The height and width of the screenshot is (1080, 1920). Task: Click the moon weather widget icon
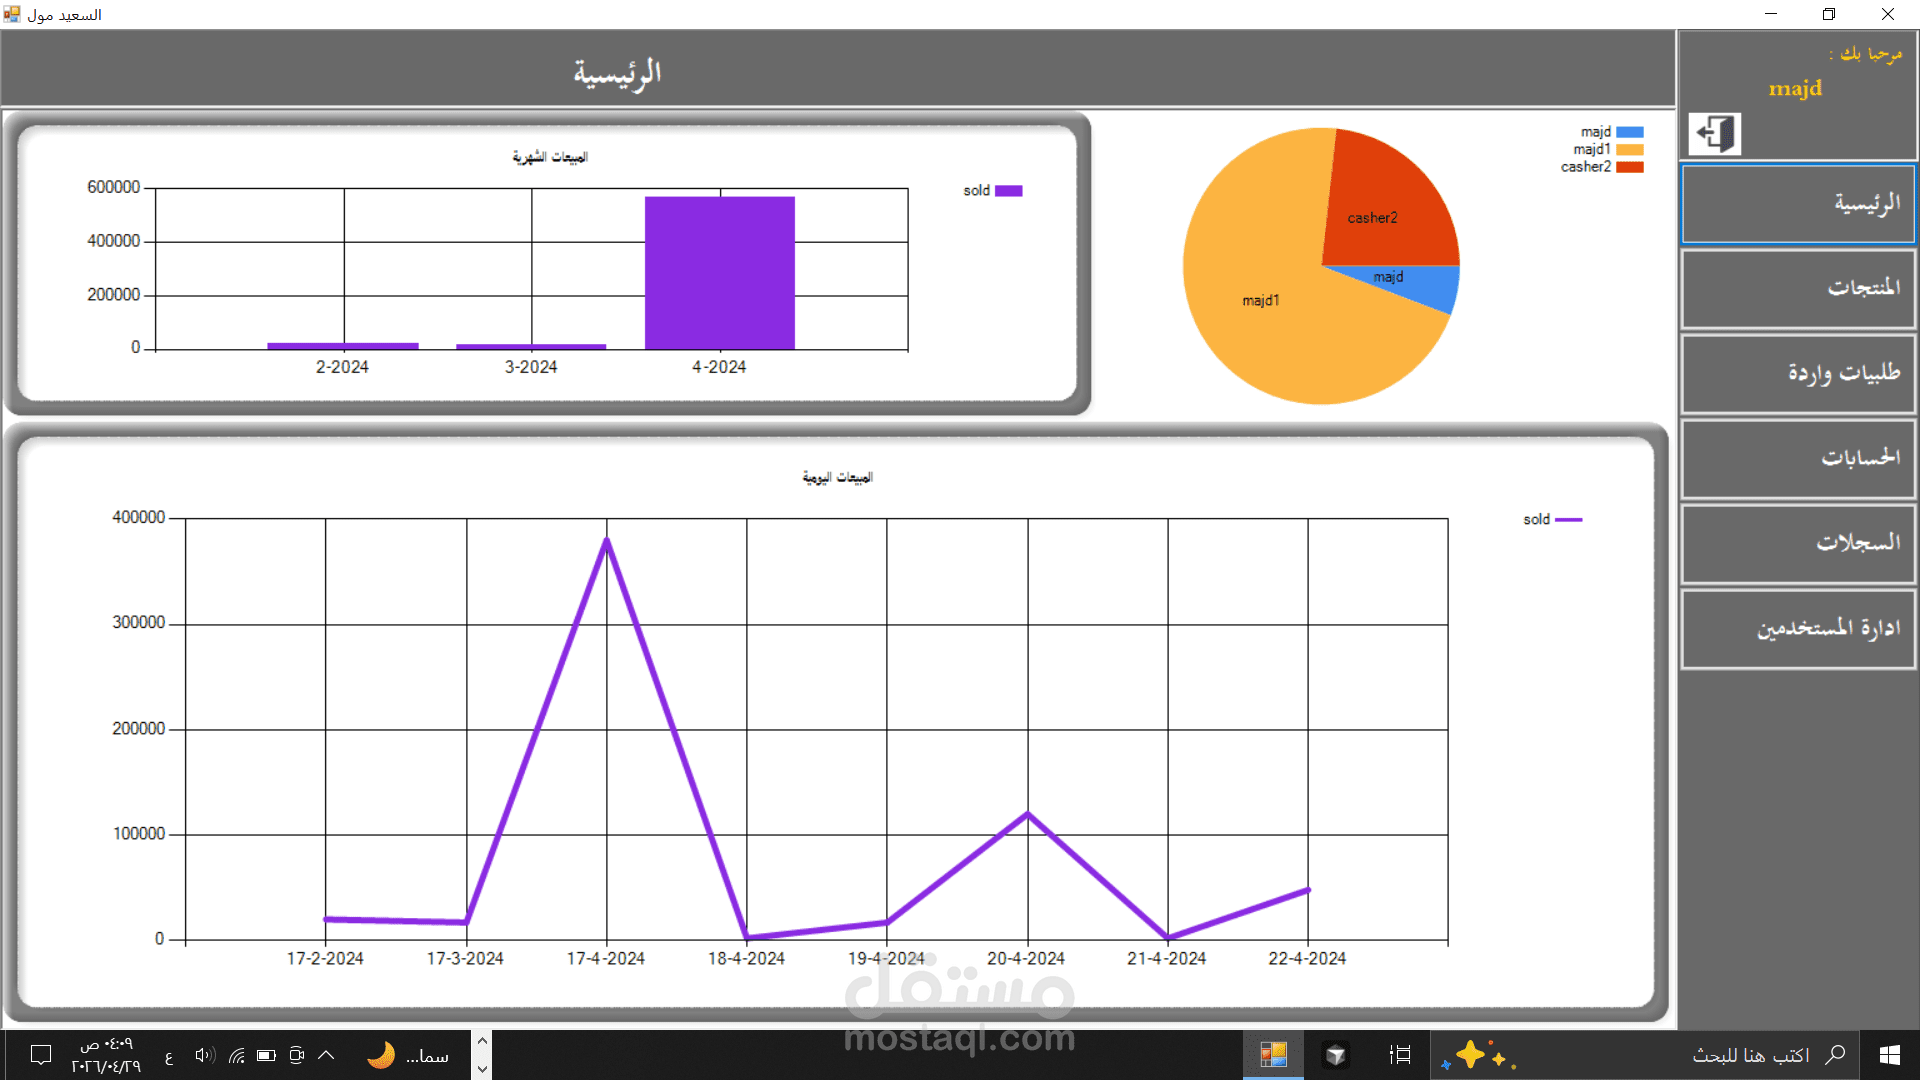pos(381,1055)
